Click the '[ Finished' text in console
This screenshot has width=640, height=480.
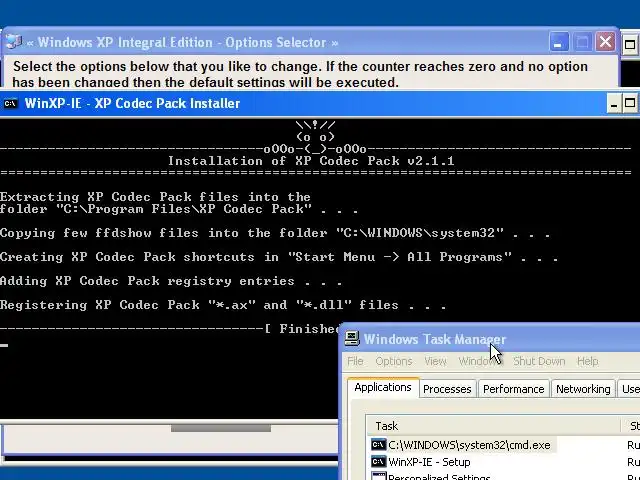[x=302, y=329]
